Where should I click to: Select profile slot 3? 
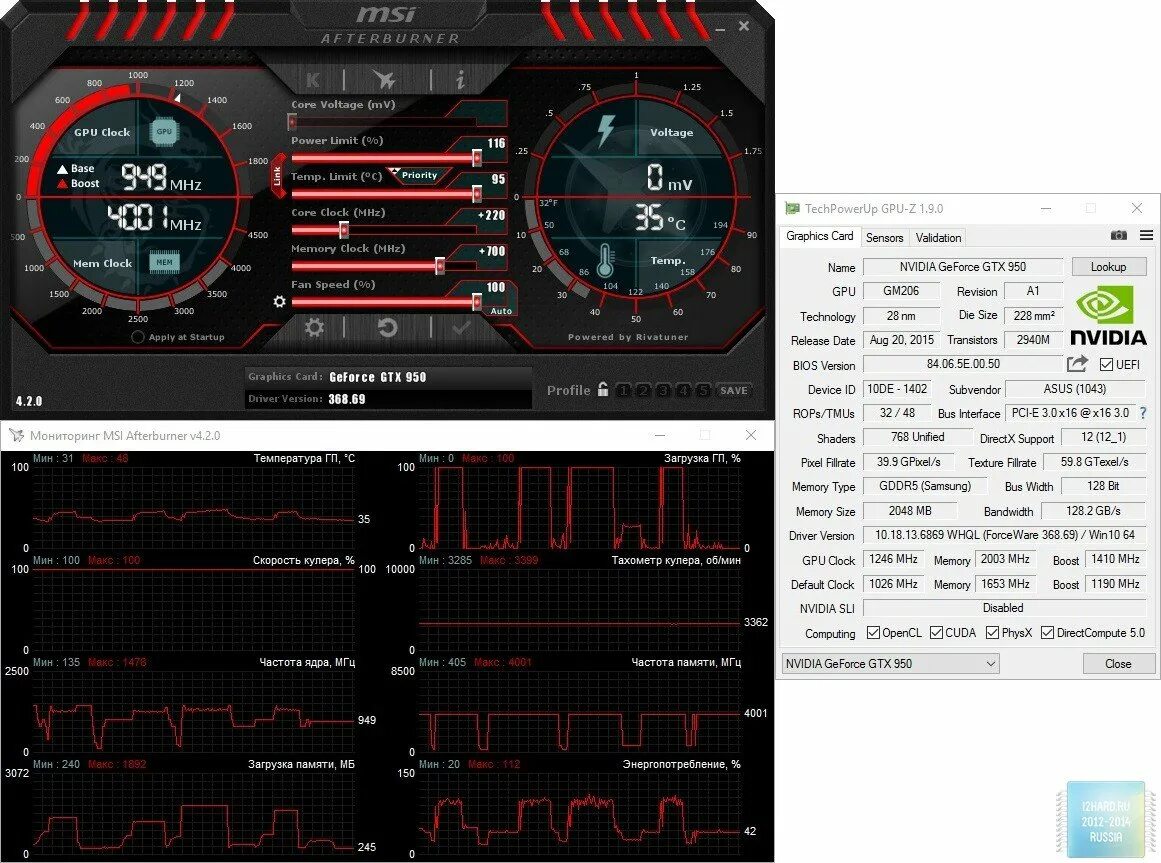click(x=663, y=390)
